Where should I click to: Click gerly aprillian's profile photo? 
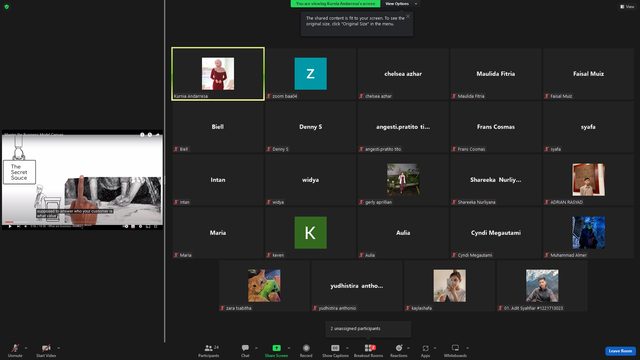coord(403,180)
